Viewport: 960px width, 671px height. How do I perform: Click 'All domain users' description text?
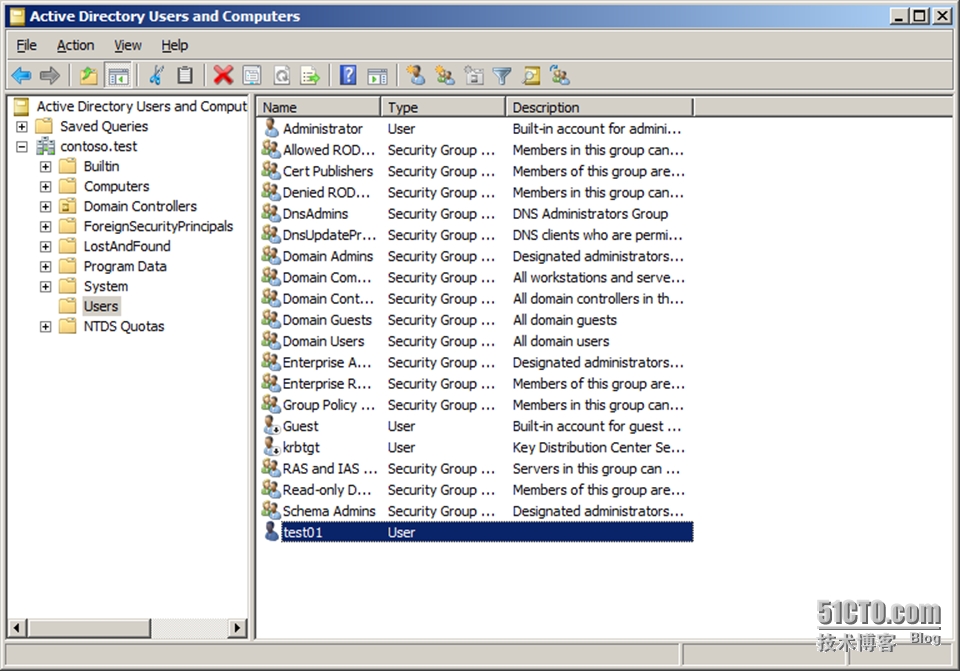coord(561,341)
